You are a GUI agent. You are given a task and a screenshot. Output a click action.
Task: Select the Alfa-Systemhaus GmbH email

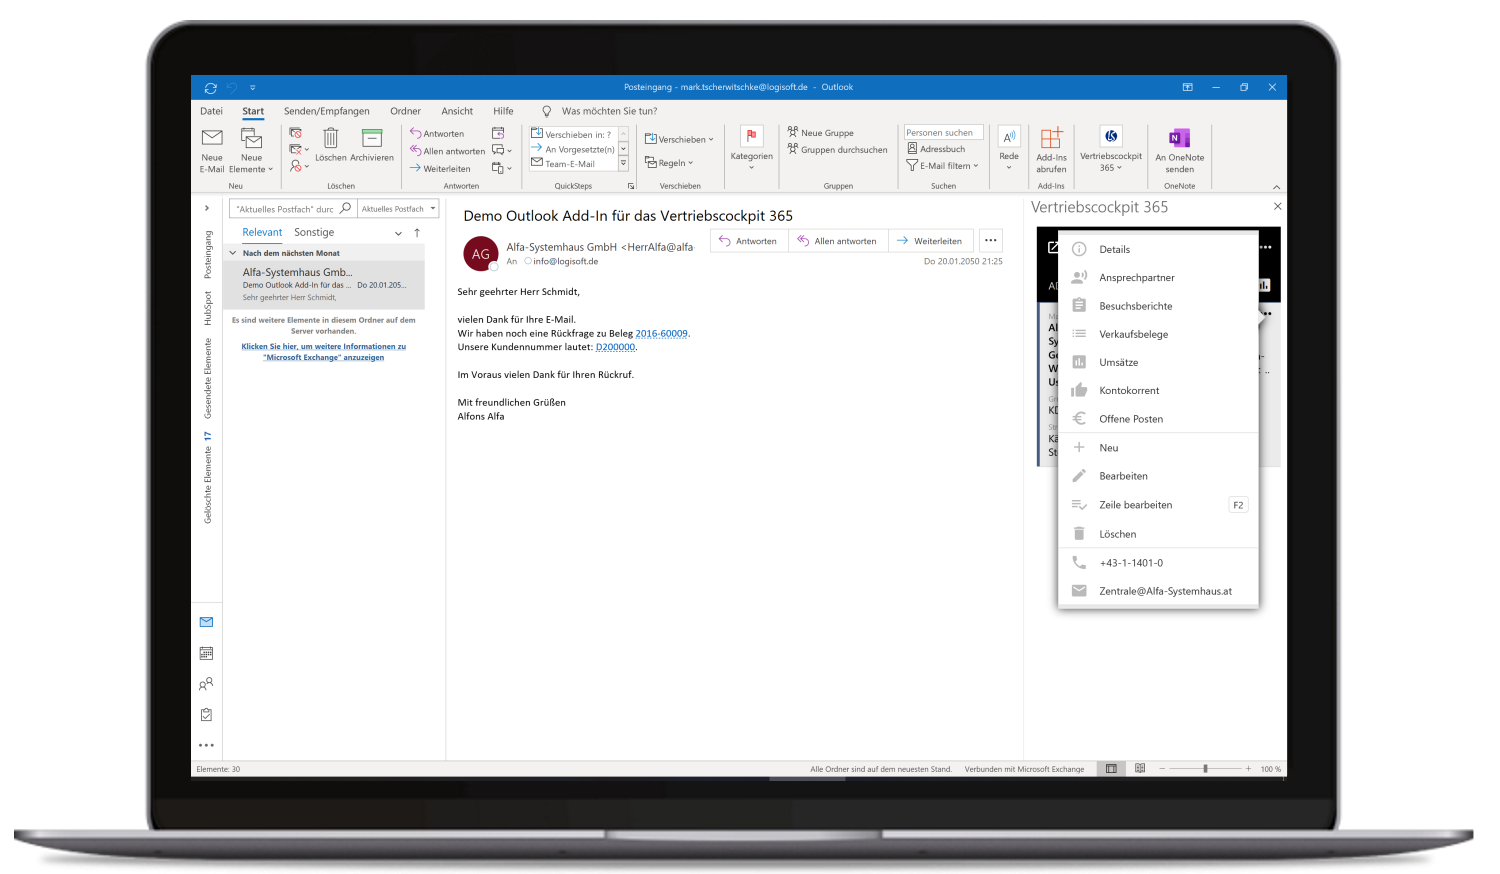[325, 284]
